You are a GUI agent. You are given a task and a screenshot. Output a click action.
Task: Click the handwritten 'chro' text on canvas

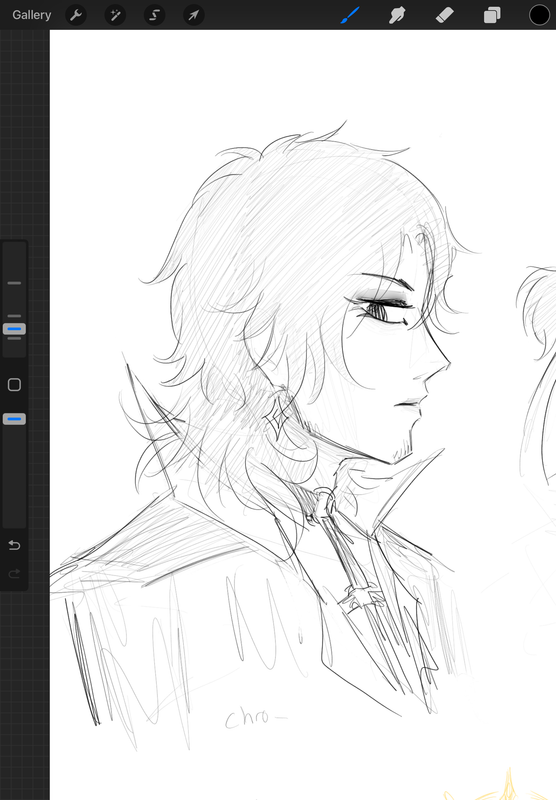tap(247, 718)
